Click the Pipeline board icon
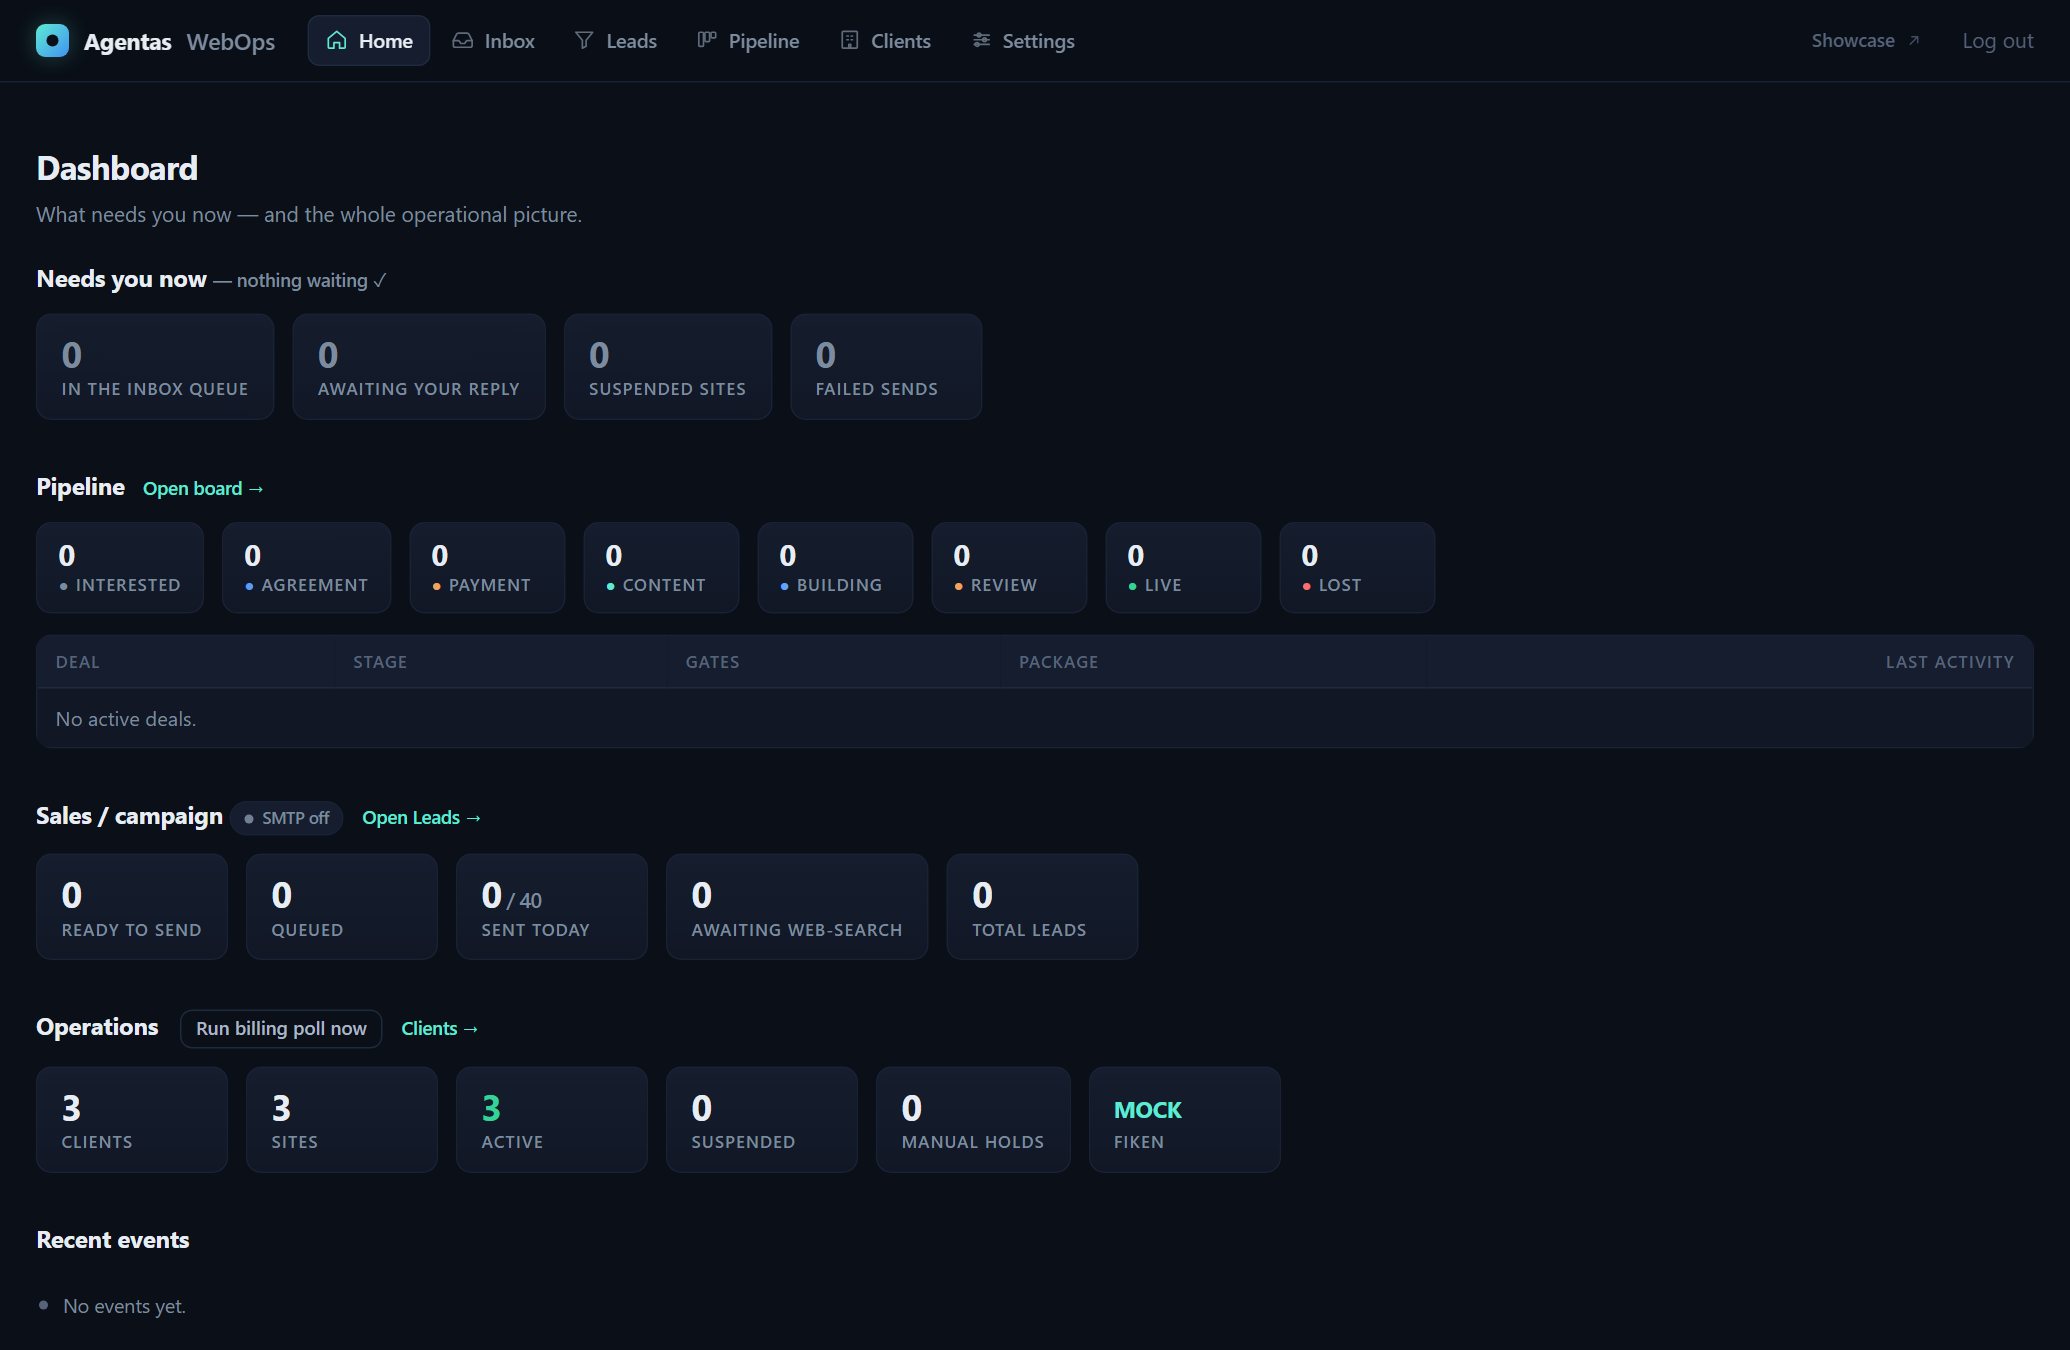The height and width of the screenshot is (1350, 2070). (707, 40)
